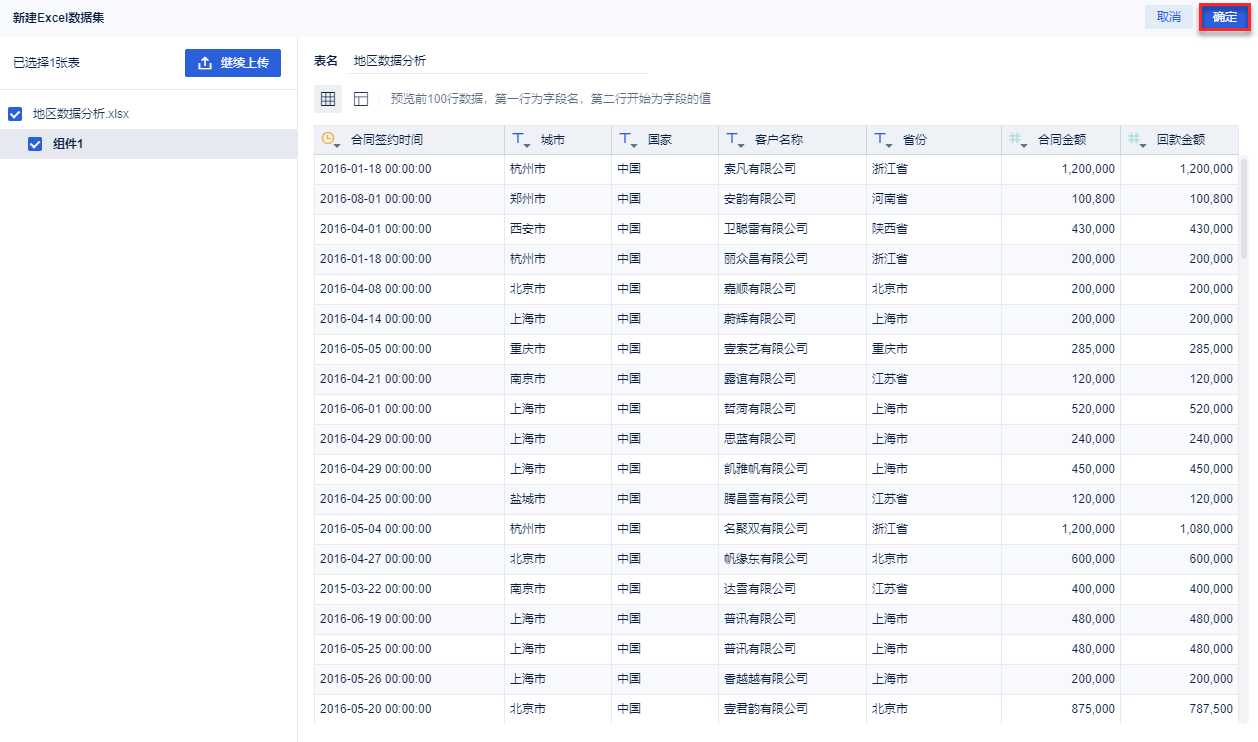Click the 285,000 contract amount cell
This screenshot has height=742, width=1258.
pyautogui.click(x=1061, y=349)
